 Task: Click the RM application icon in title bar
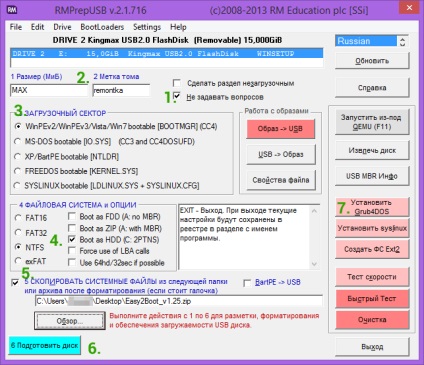point(12,10)
